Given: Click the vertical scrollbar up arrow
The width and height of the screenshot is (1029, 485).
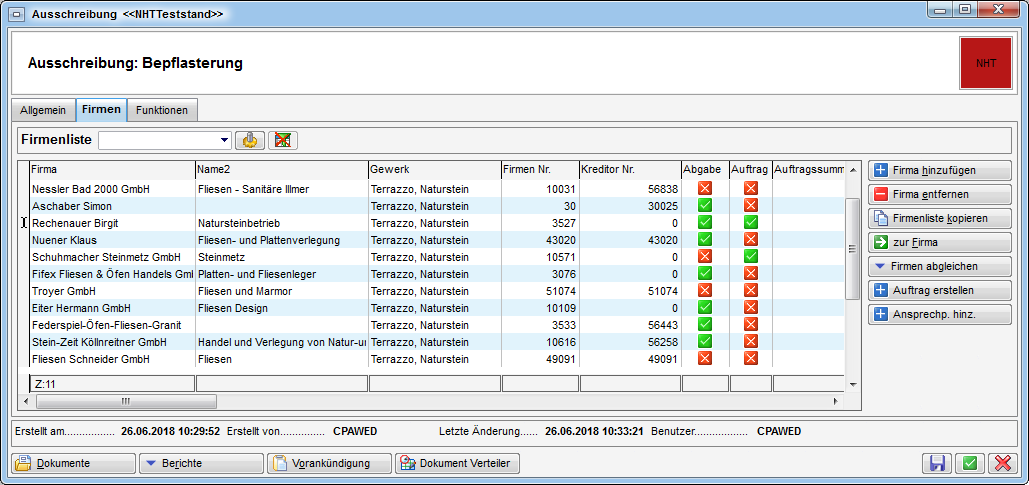Looking at the screenshot, I should pyautogui.click(x=852, y=169).
